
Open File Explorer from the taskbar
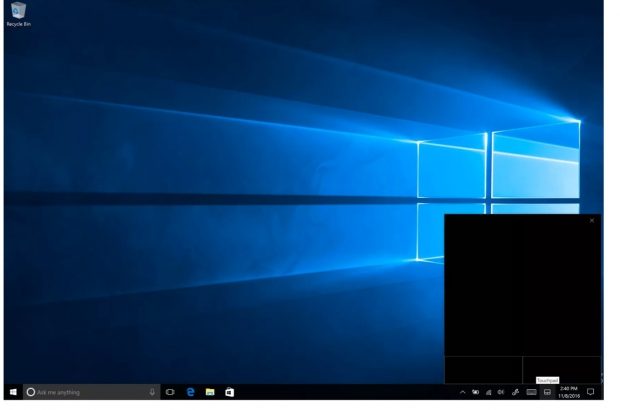210,392
